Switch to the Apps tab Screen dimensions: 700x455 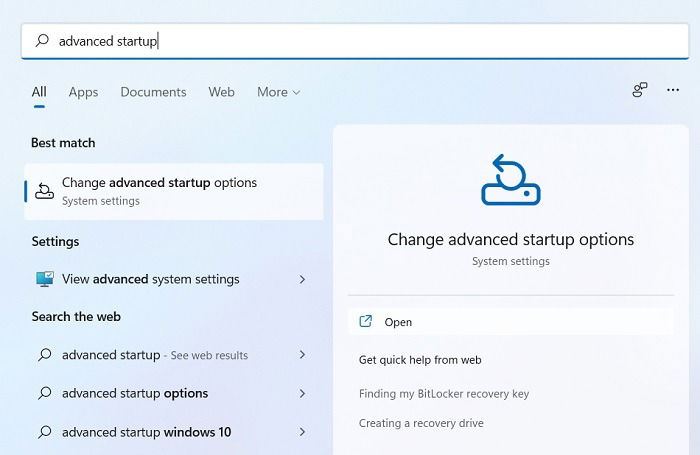[x=83, y=92]
